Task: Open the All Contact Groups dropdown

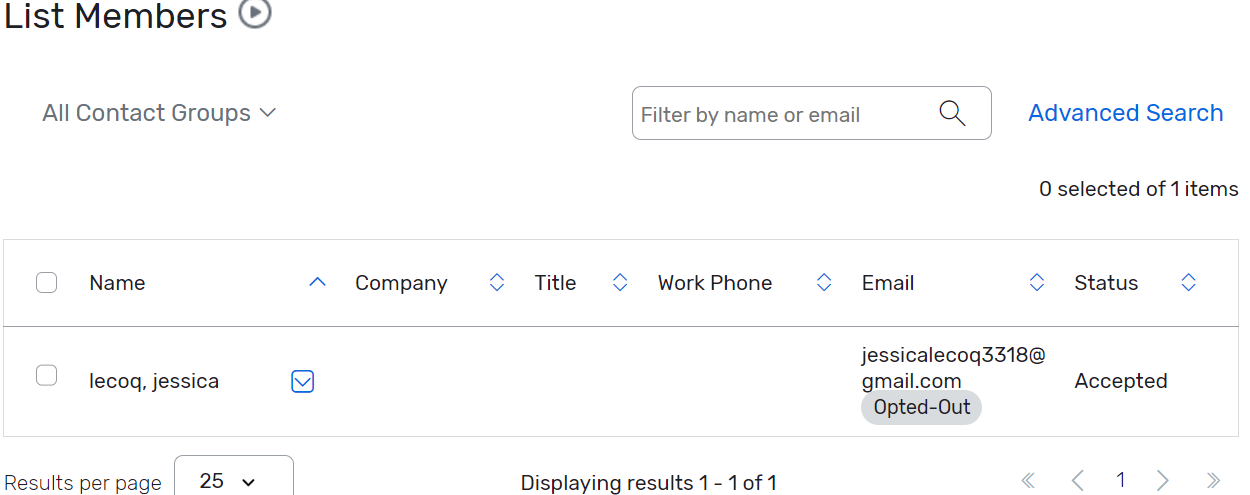Action: tap(159, 113)
